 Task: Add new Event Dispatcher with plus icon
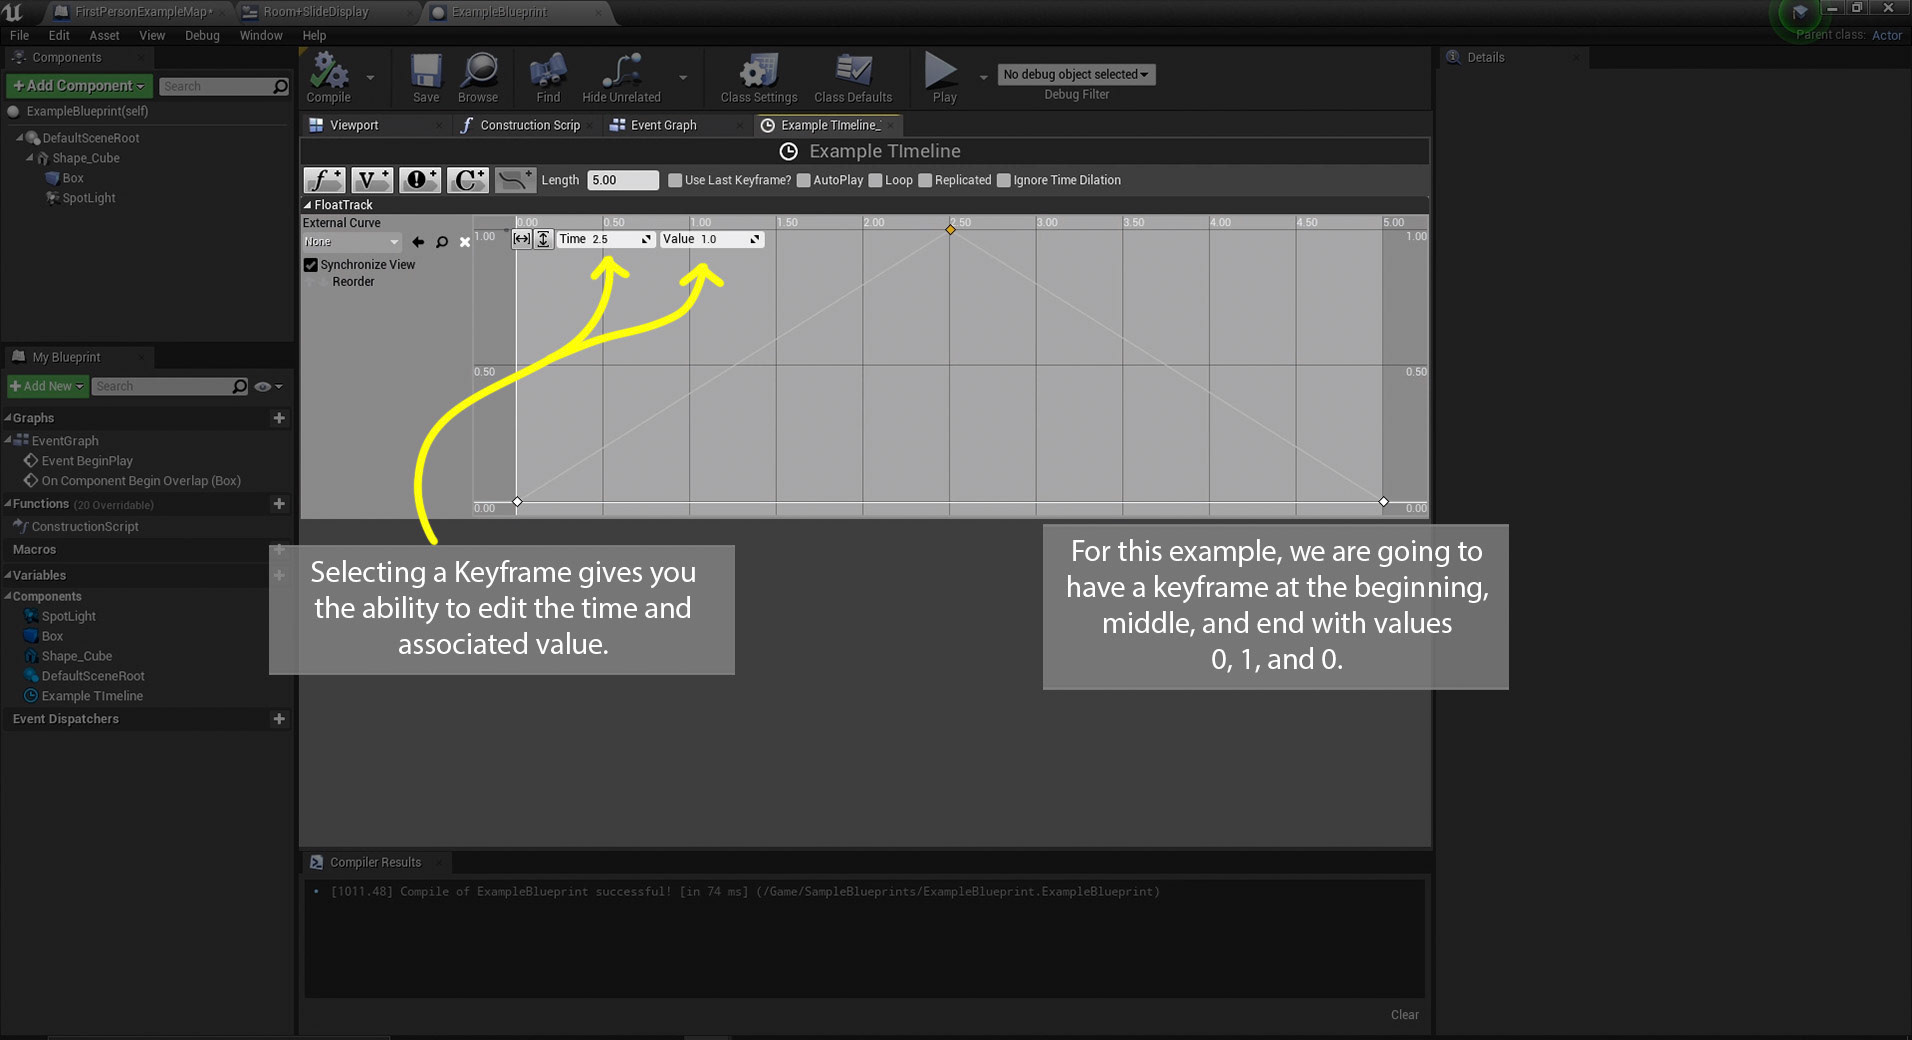[x=279, y=719]
